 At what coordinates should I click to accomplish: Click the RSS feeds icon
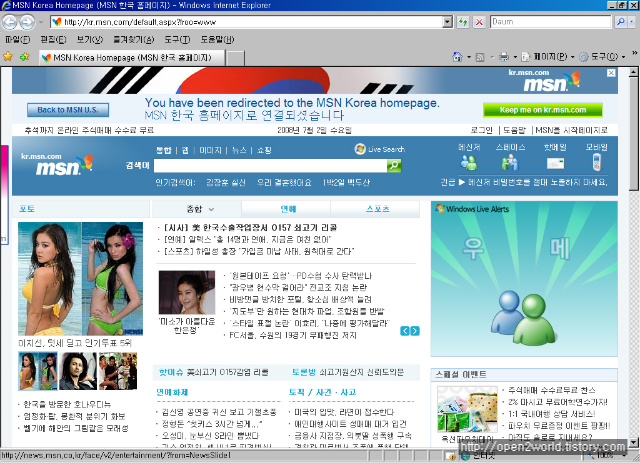(x=480, y=57)
